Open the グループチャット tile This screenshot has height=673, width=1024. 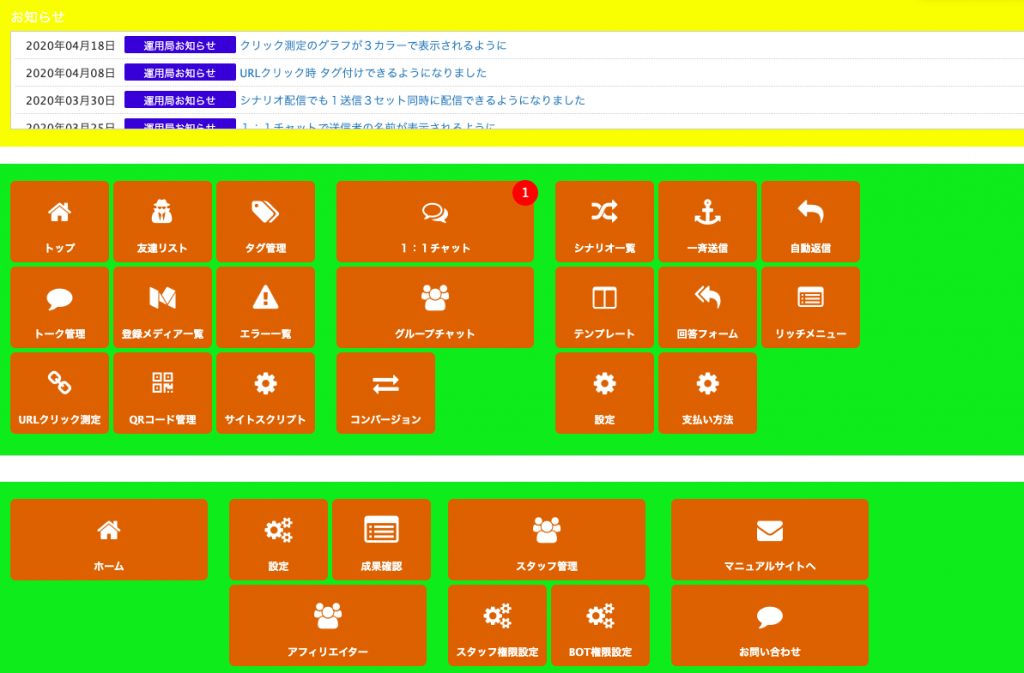click(x=435, y=307)
